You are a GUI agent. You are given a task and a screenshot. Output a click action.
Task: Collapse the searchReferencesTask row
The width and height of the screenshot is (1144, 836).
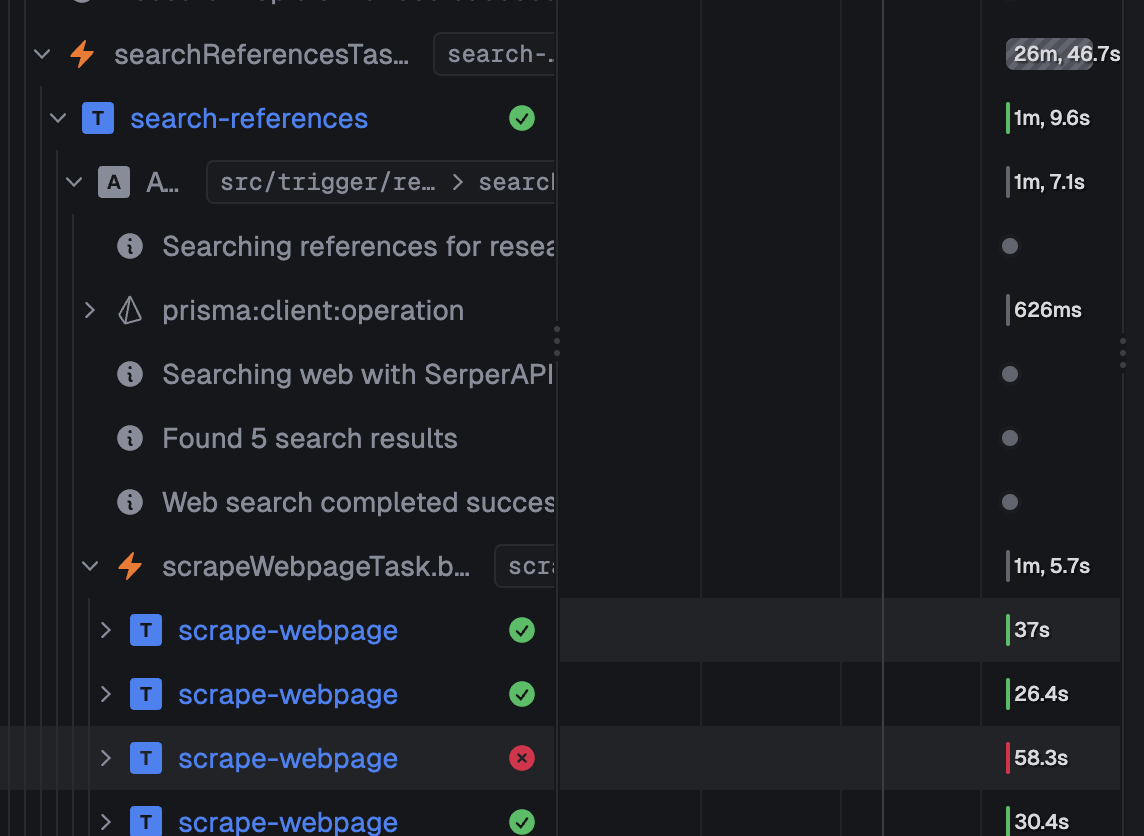click(x=42, y=54)
